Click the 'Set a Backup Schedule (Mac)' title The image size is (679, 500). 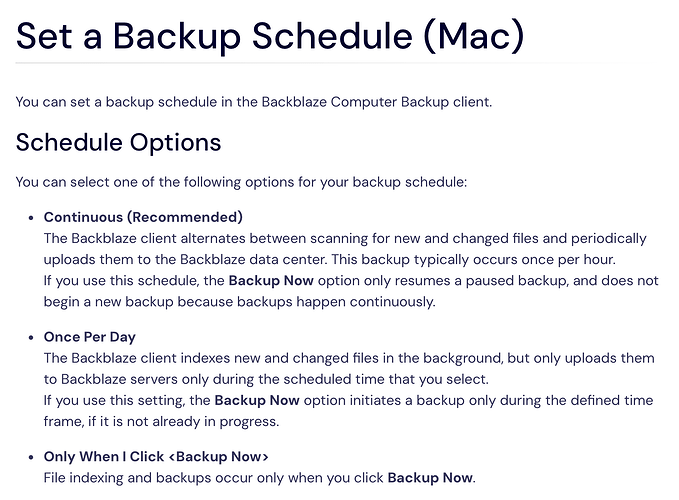[x=270, y=37]
